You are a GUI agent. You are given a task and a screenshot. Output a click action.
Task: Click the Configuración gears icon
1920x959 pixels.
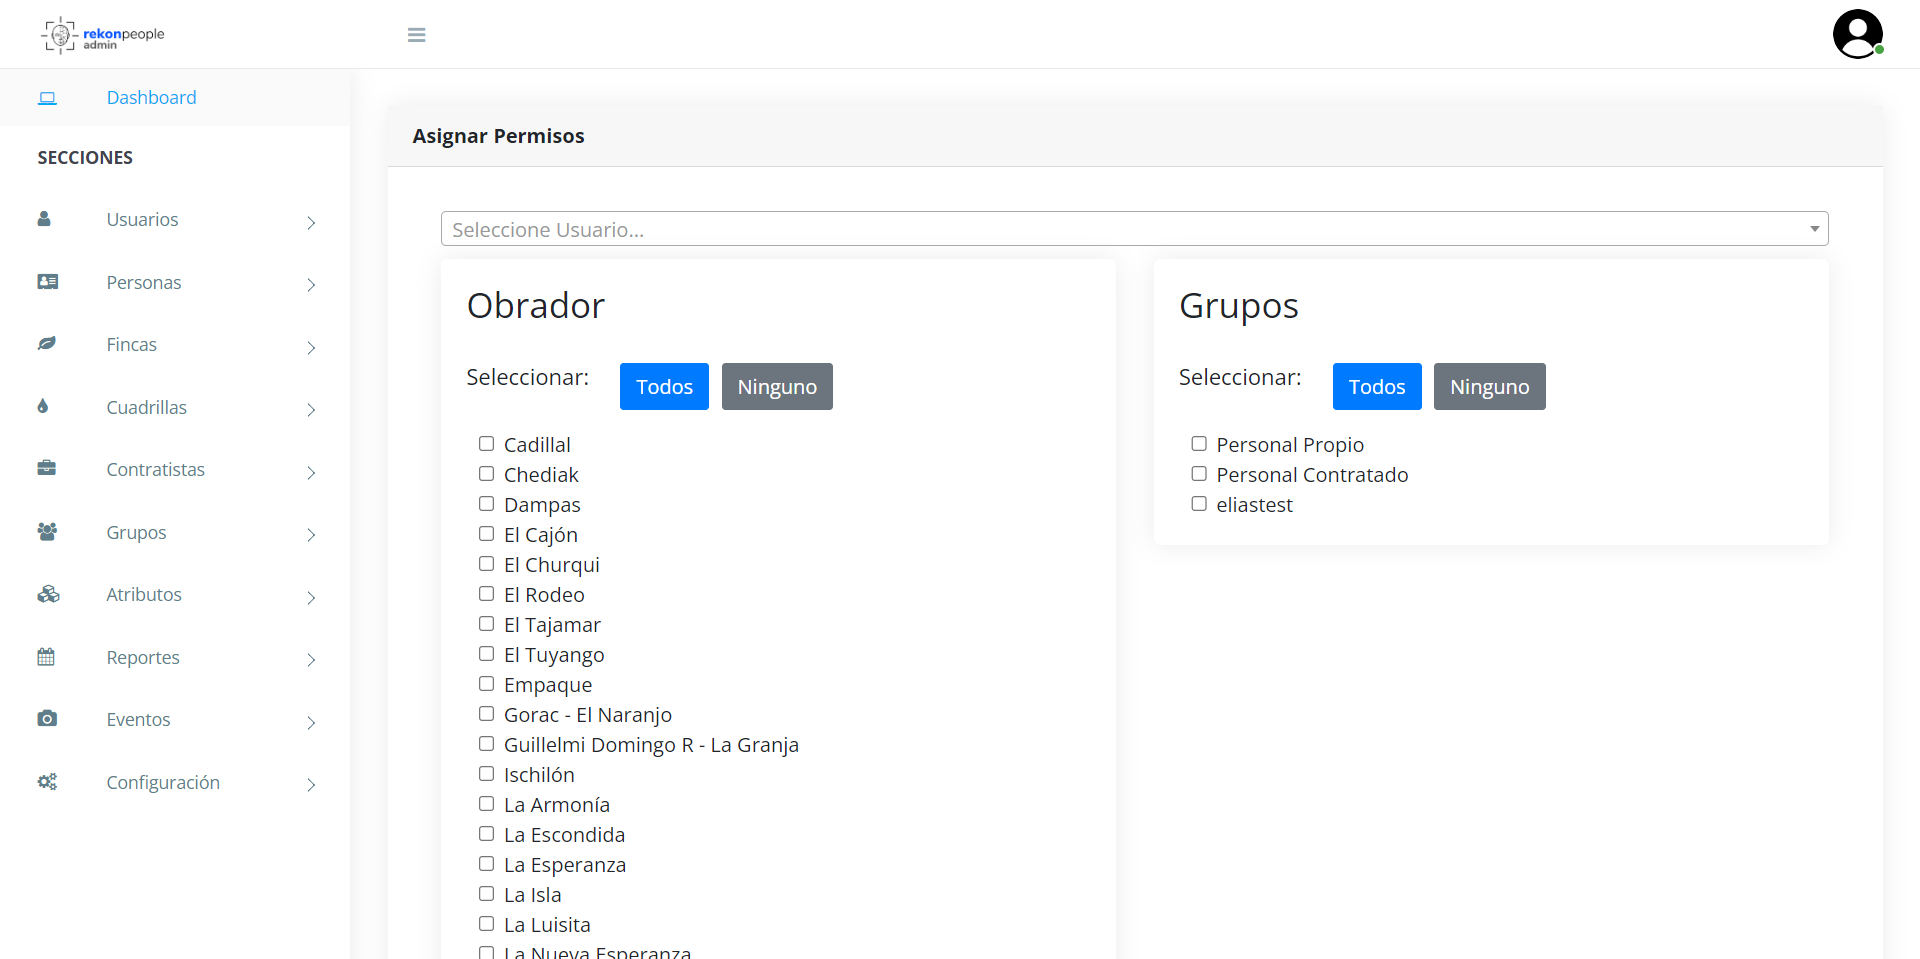tap(47, 781)
